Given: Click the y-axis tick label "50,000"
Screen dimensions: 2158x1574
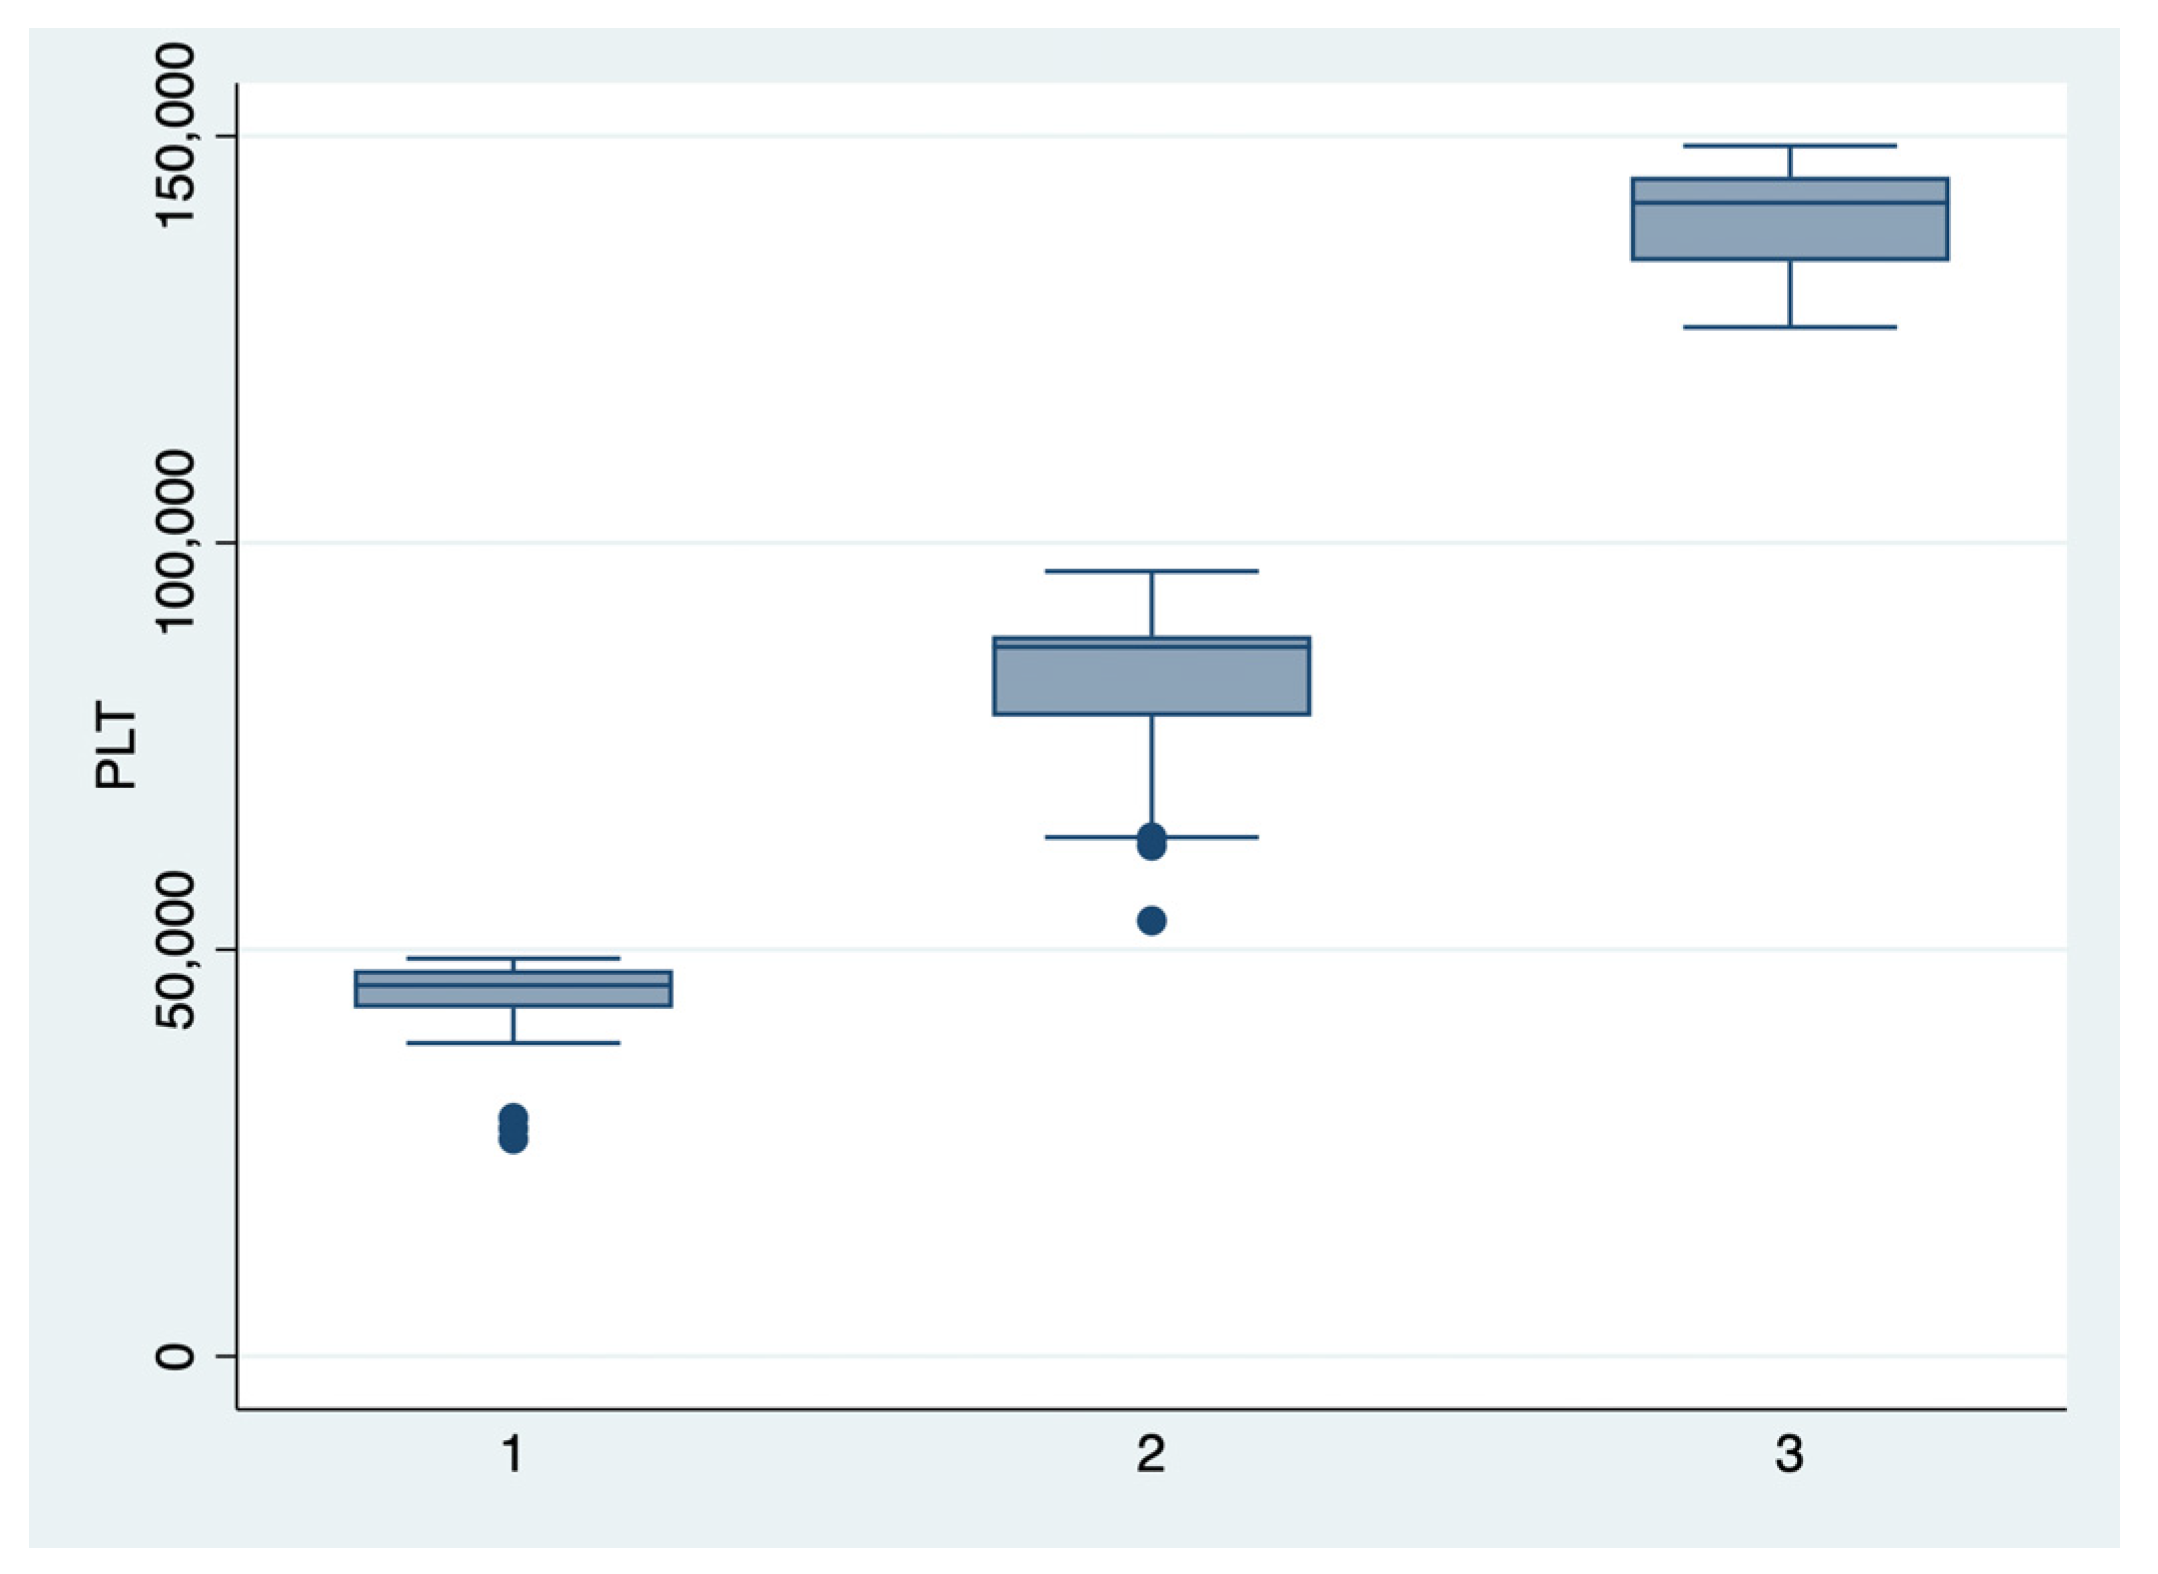Looking at the screenshot, I should click(176, 950).
